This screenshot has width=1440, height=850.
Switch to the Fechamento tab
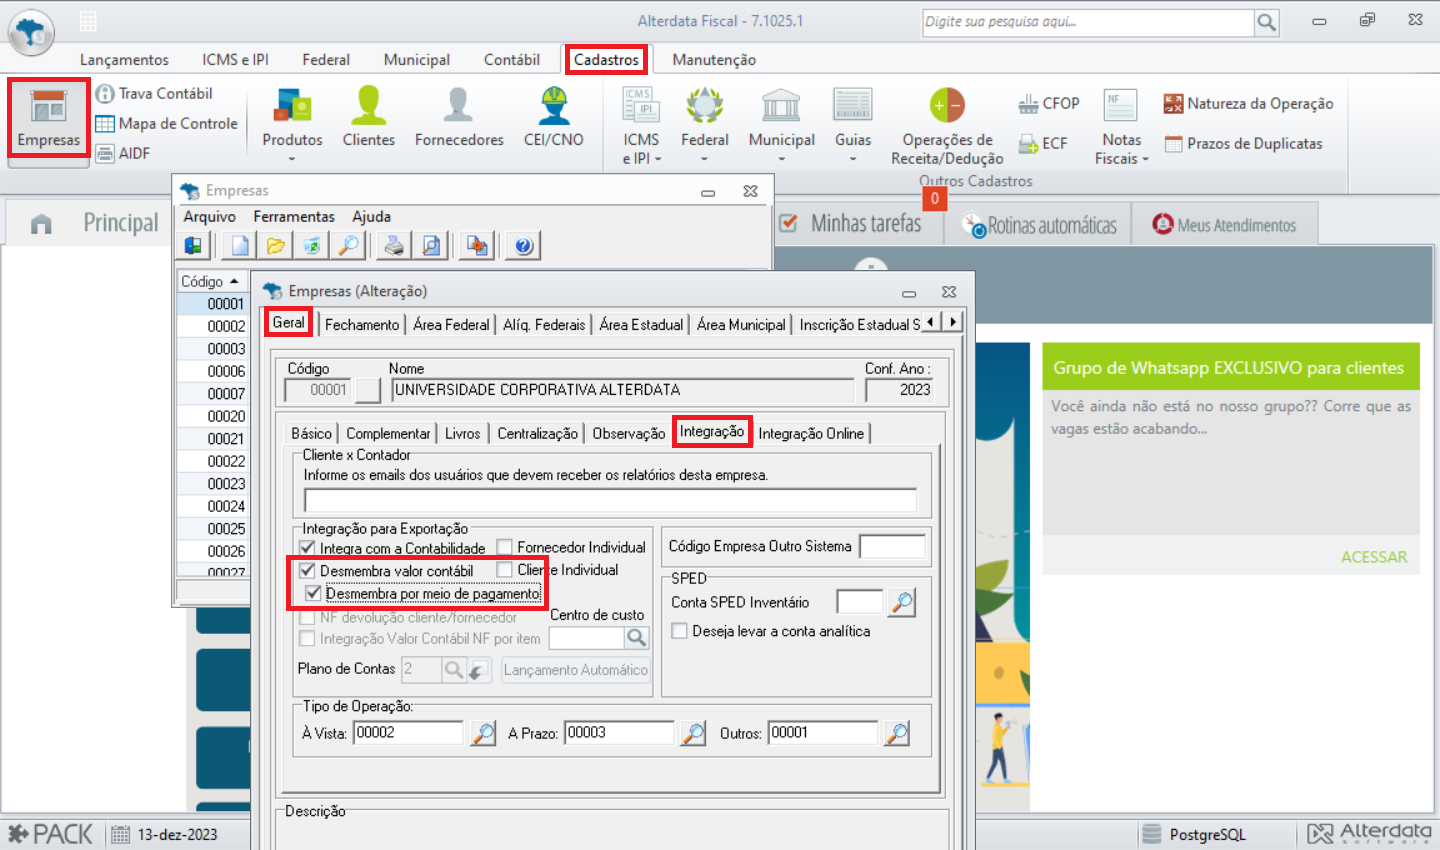[x=362, y=325]
